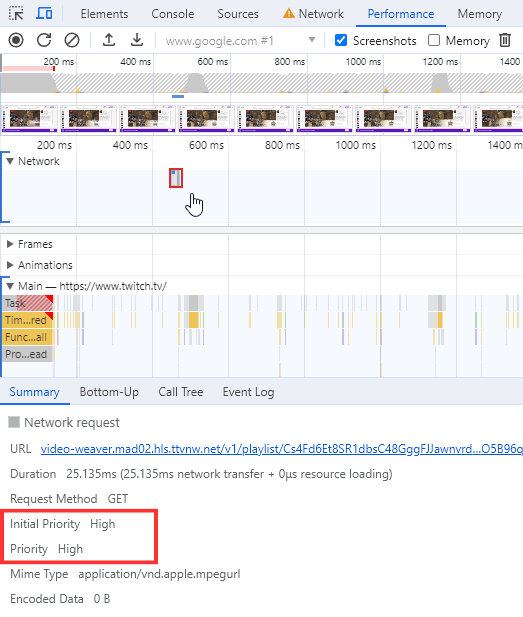This screenshot has width=523, height=617.
Task: Open the video-weaver playlist URL link
Action: tap(281, 449)
